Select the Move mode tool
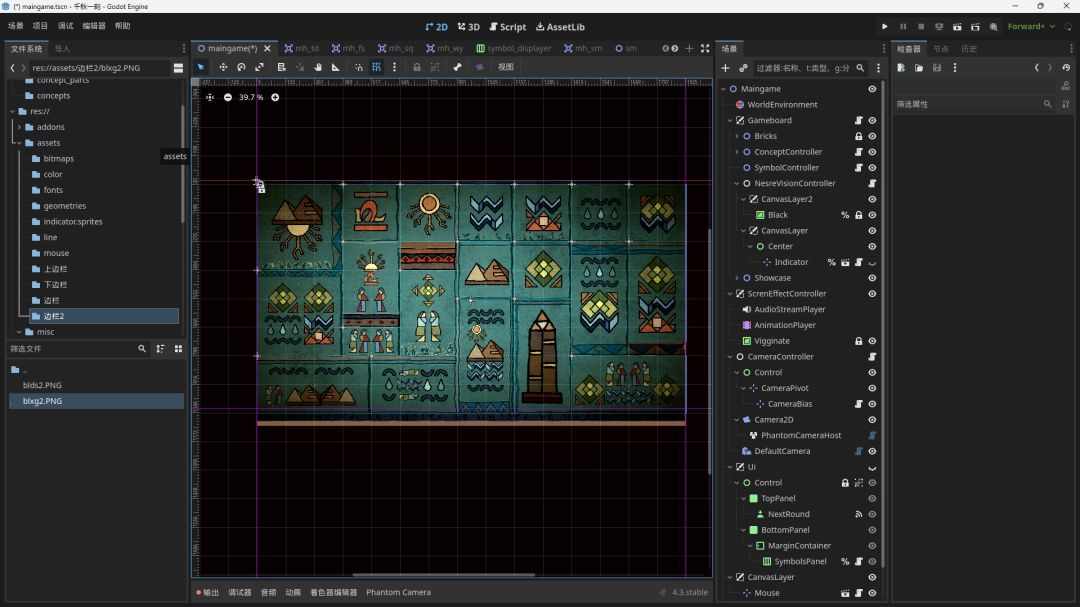This screenshot has height=607, width=1080. coord(222,67)
